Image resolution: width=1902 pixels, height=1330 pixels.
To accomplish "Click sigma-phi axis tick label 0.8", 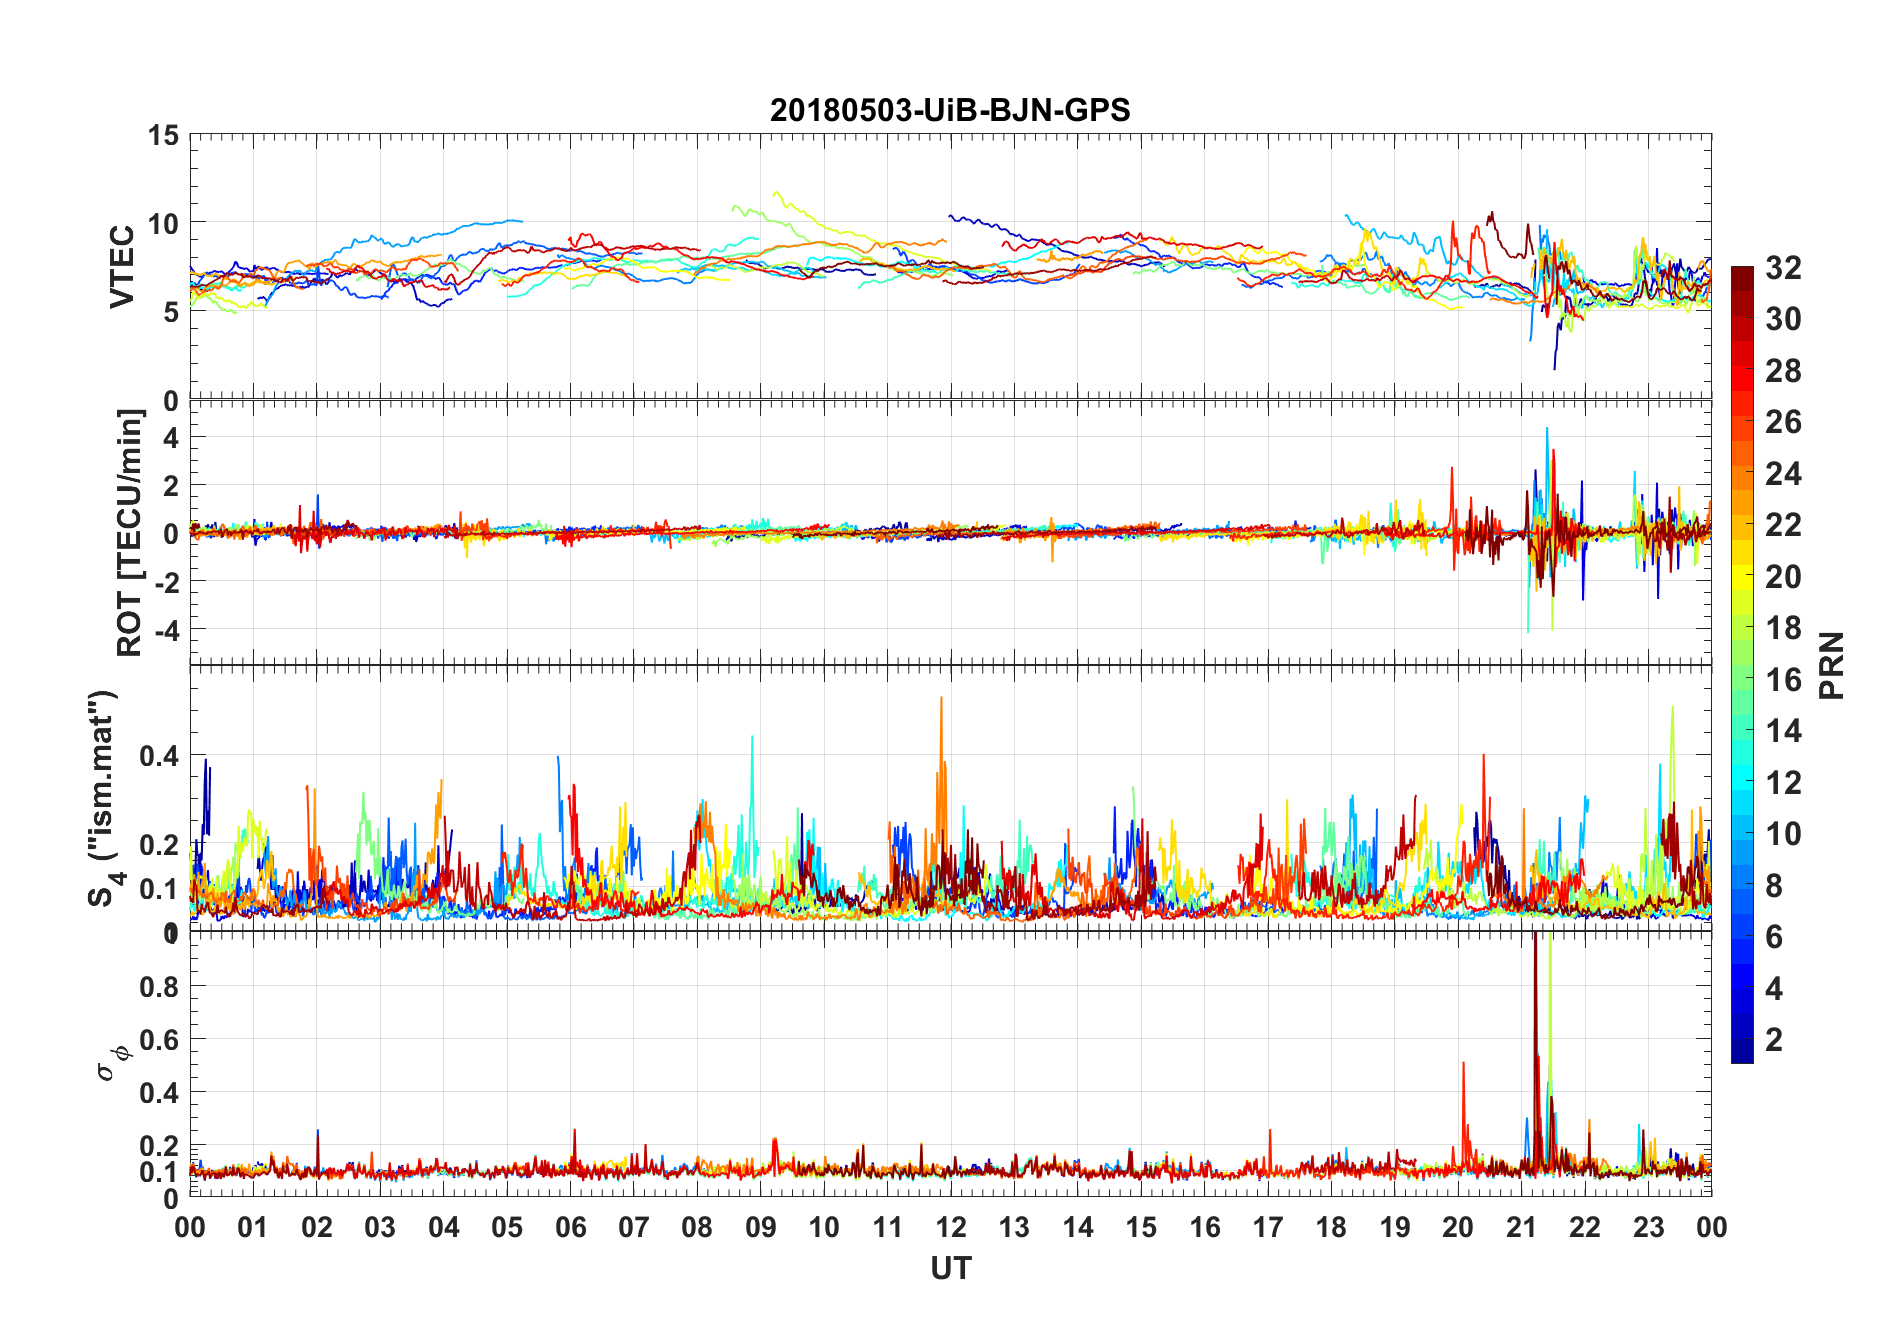I will [160, 986].
